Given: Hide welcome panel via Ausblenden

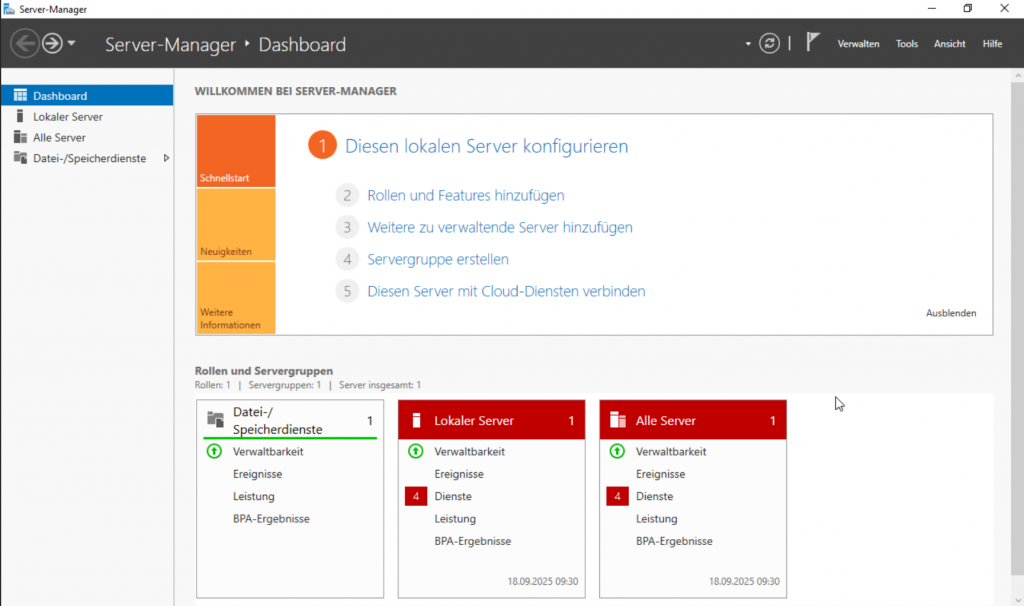Looking at the screenshot, I should [x=951, y=313].
